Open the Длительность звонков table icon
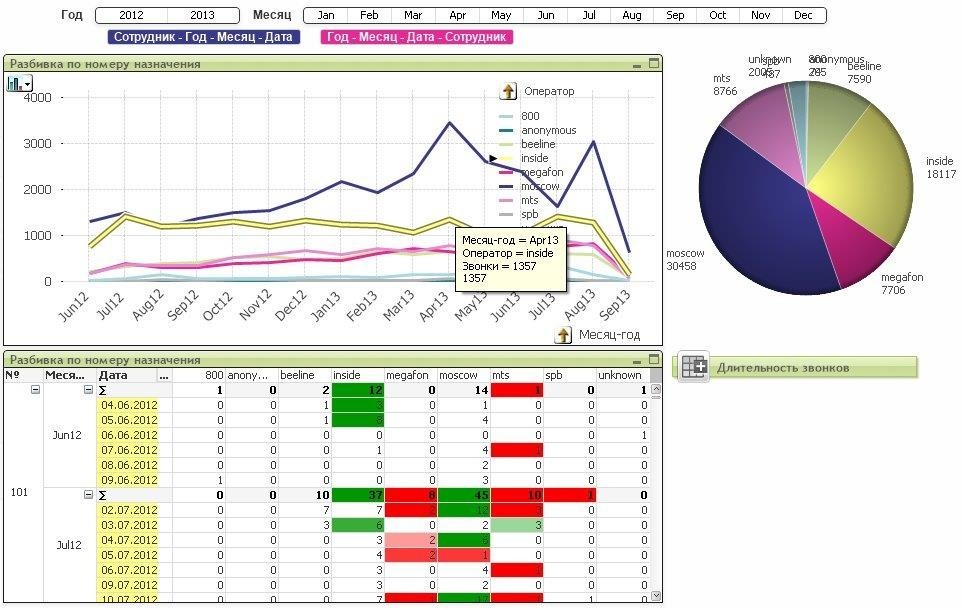This screenshot has width=962, height=610. coord(694,367)
